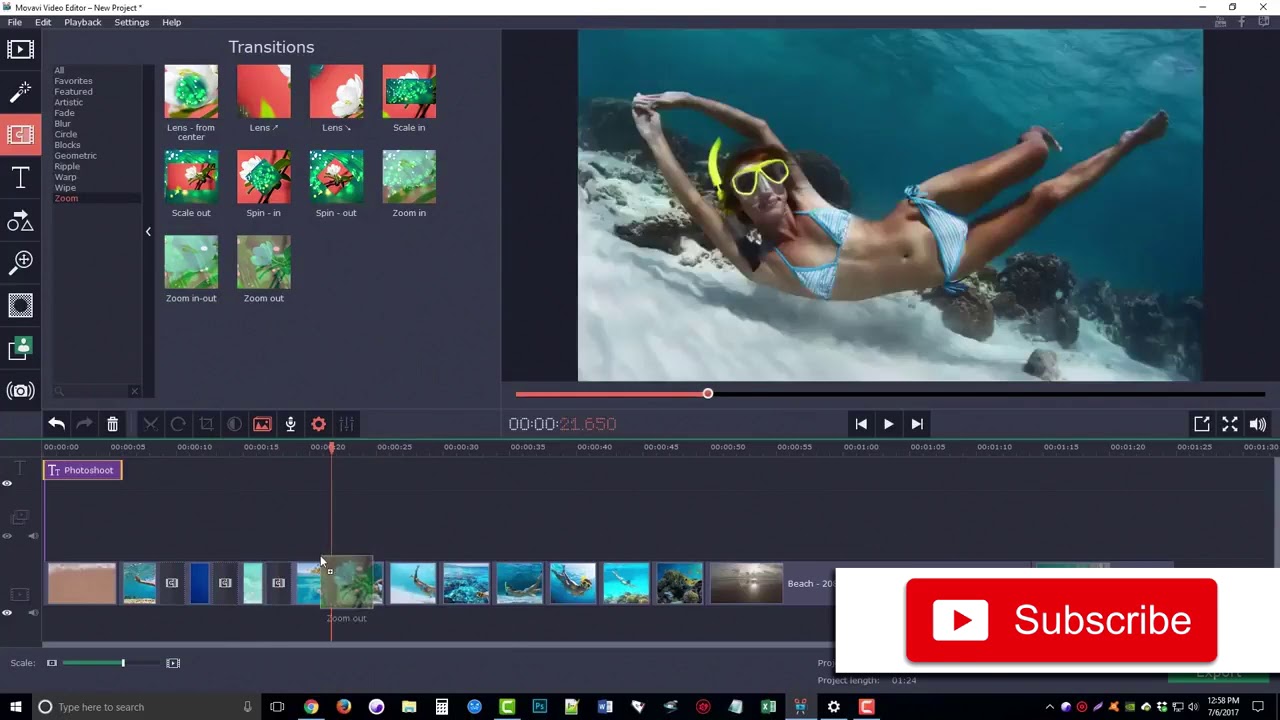Select the Spin - in transition thumbnail
Viewport: 1280px width, 720px height.
tap(264, 177)
